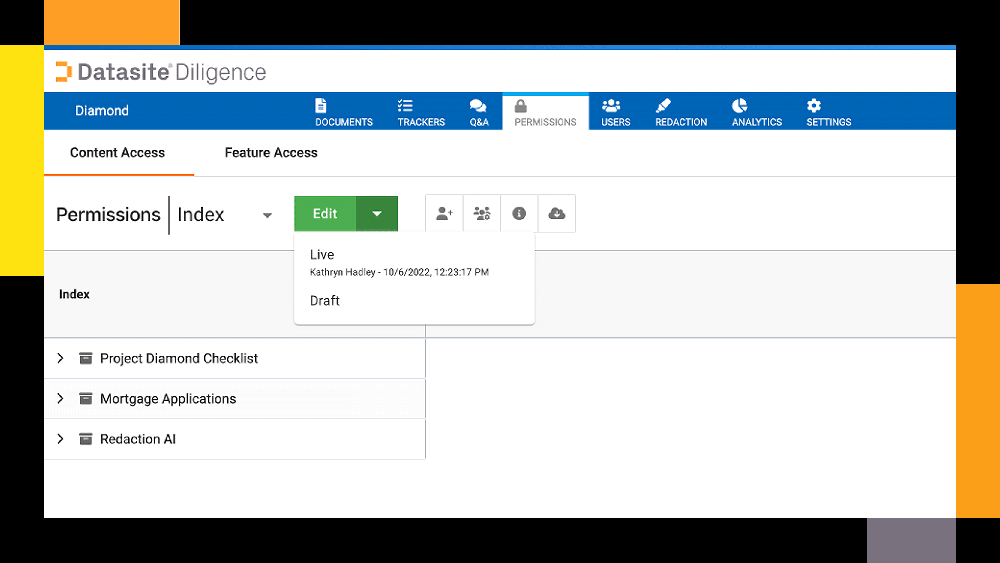1000x563 pixels.
Task: Select the Project Diamond Checklist label
Action: 179,358
